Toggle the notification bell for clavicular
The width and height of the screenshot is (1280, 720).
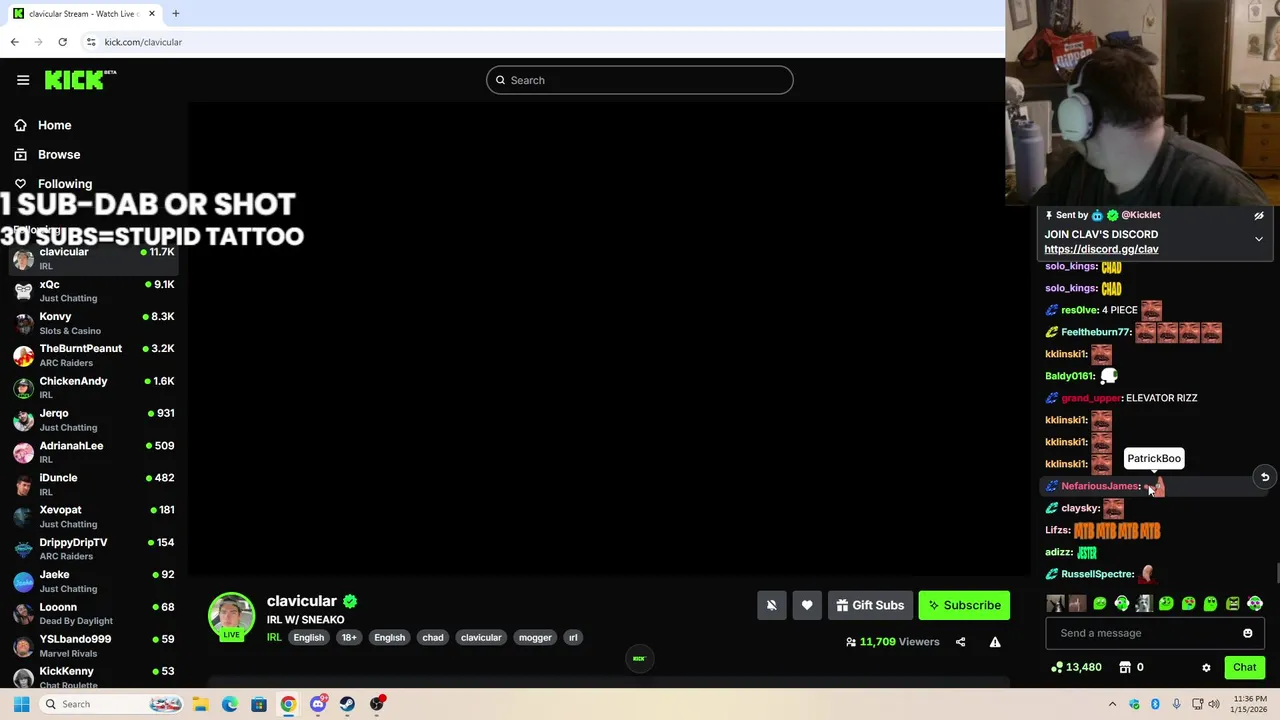click(771, 605)
